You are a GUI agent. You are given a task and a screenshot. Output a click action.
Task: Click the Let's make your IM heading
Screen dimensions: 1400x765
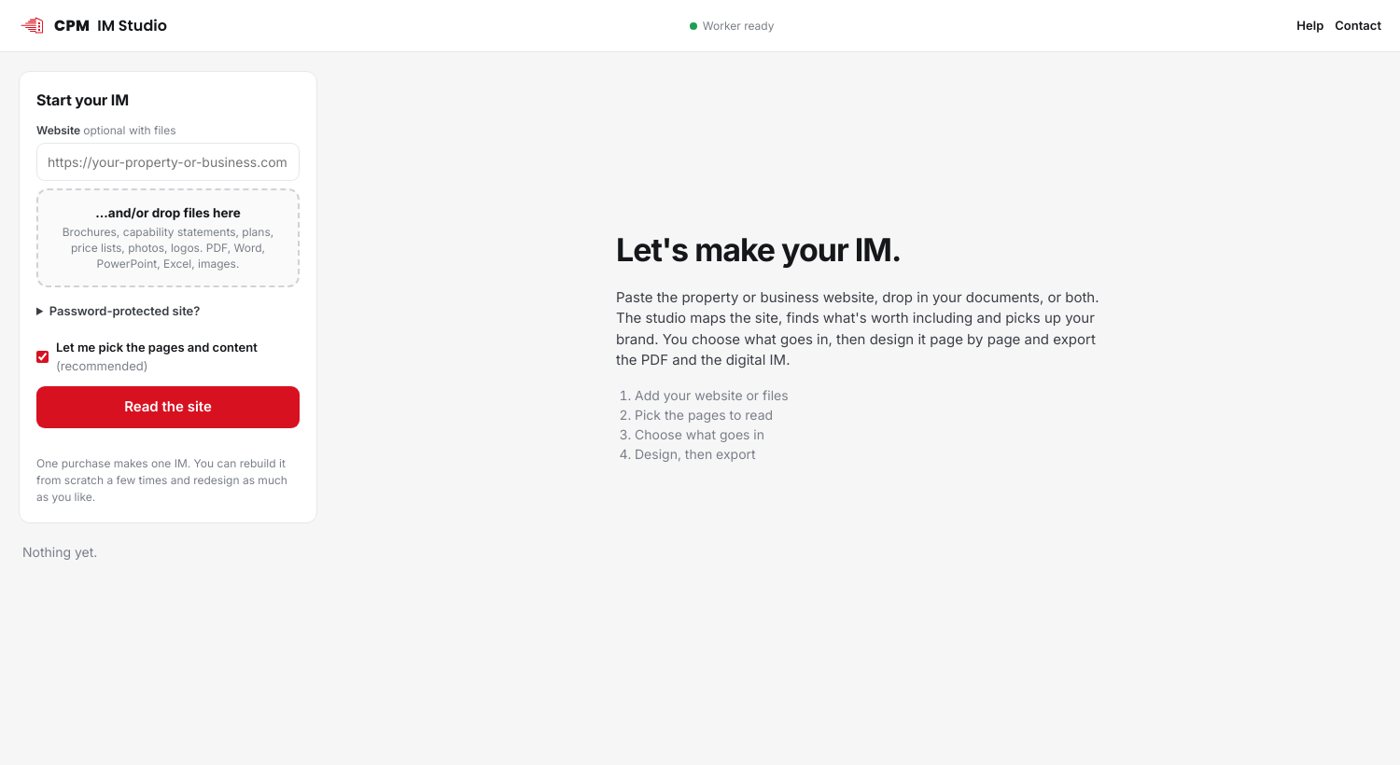point(758,250)
